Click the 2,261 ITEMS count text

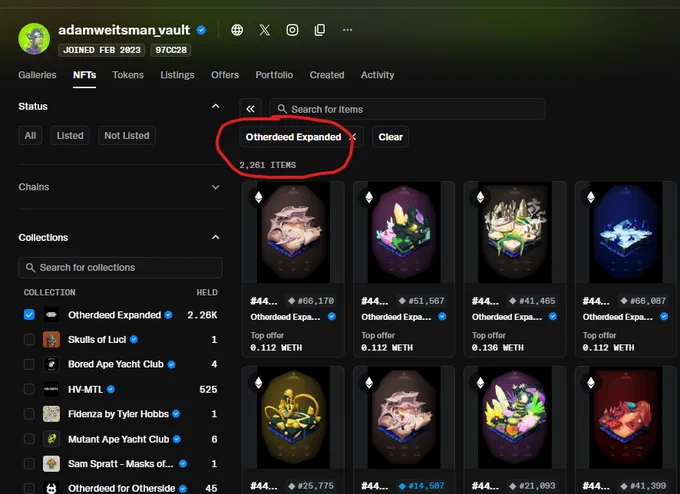pos(268,165)
